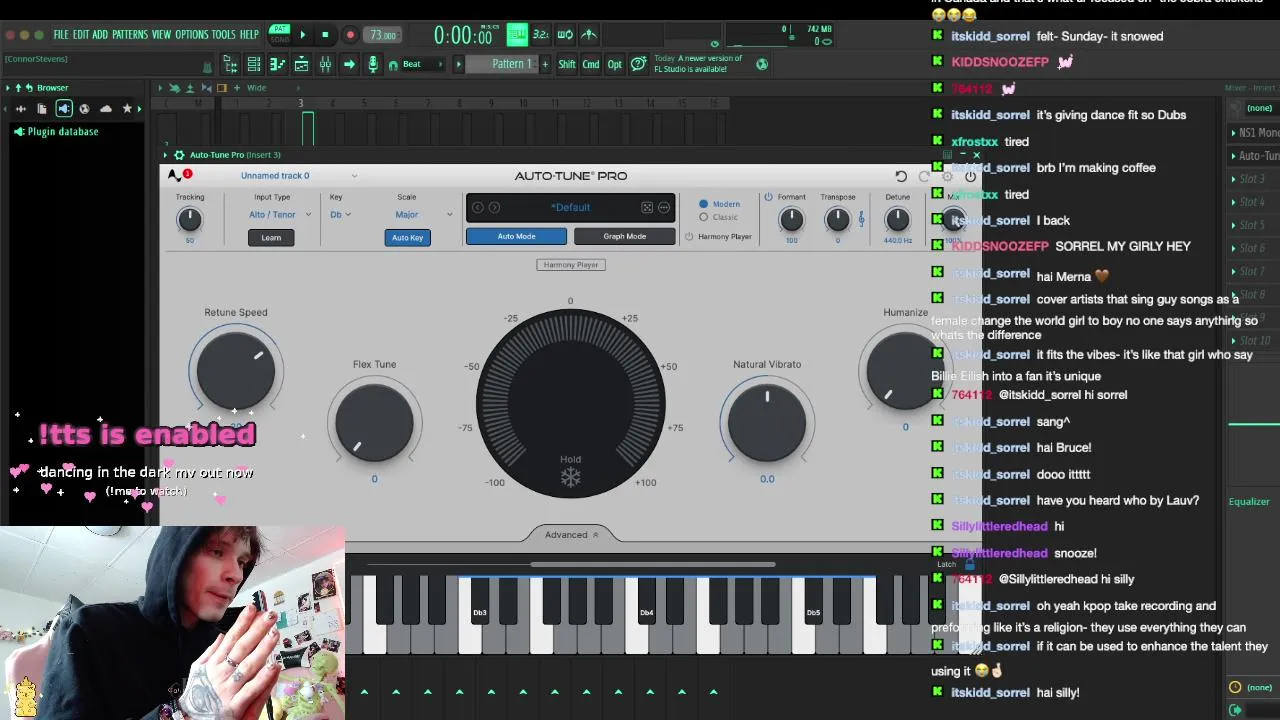The image size is (1280, 720).
Task: Click the 73.000 tempo field
Action: (383, 35)
